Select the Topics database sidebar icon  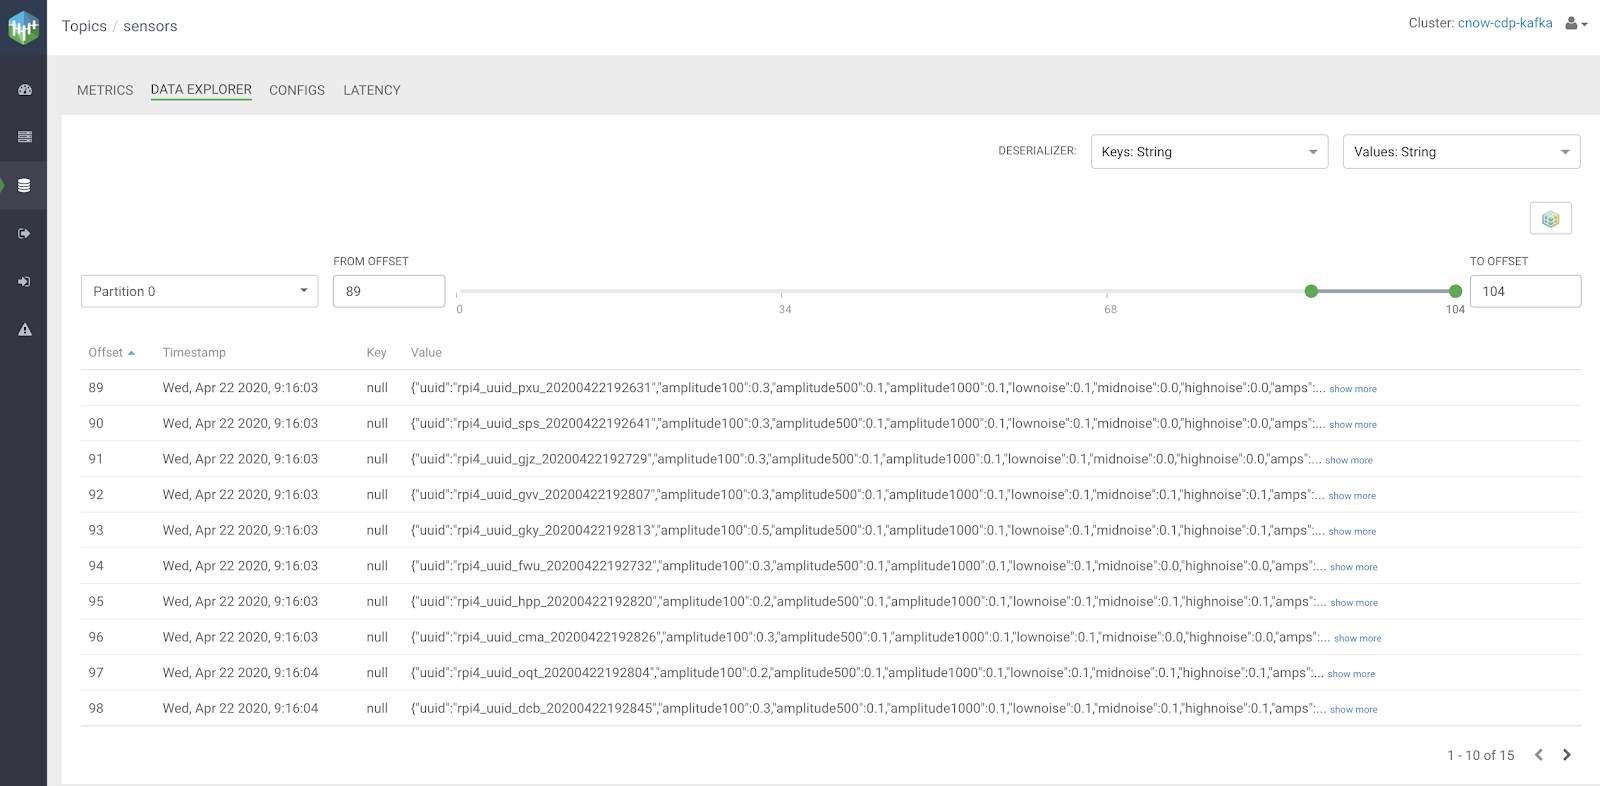24,185
